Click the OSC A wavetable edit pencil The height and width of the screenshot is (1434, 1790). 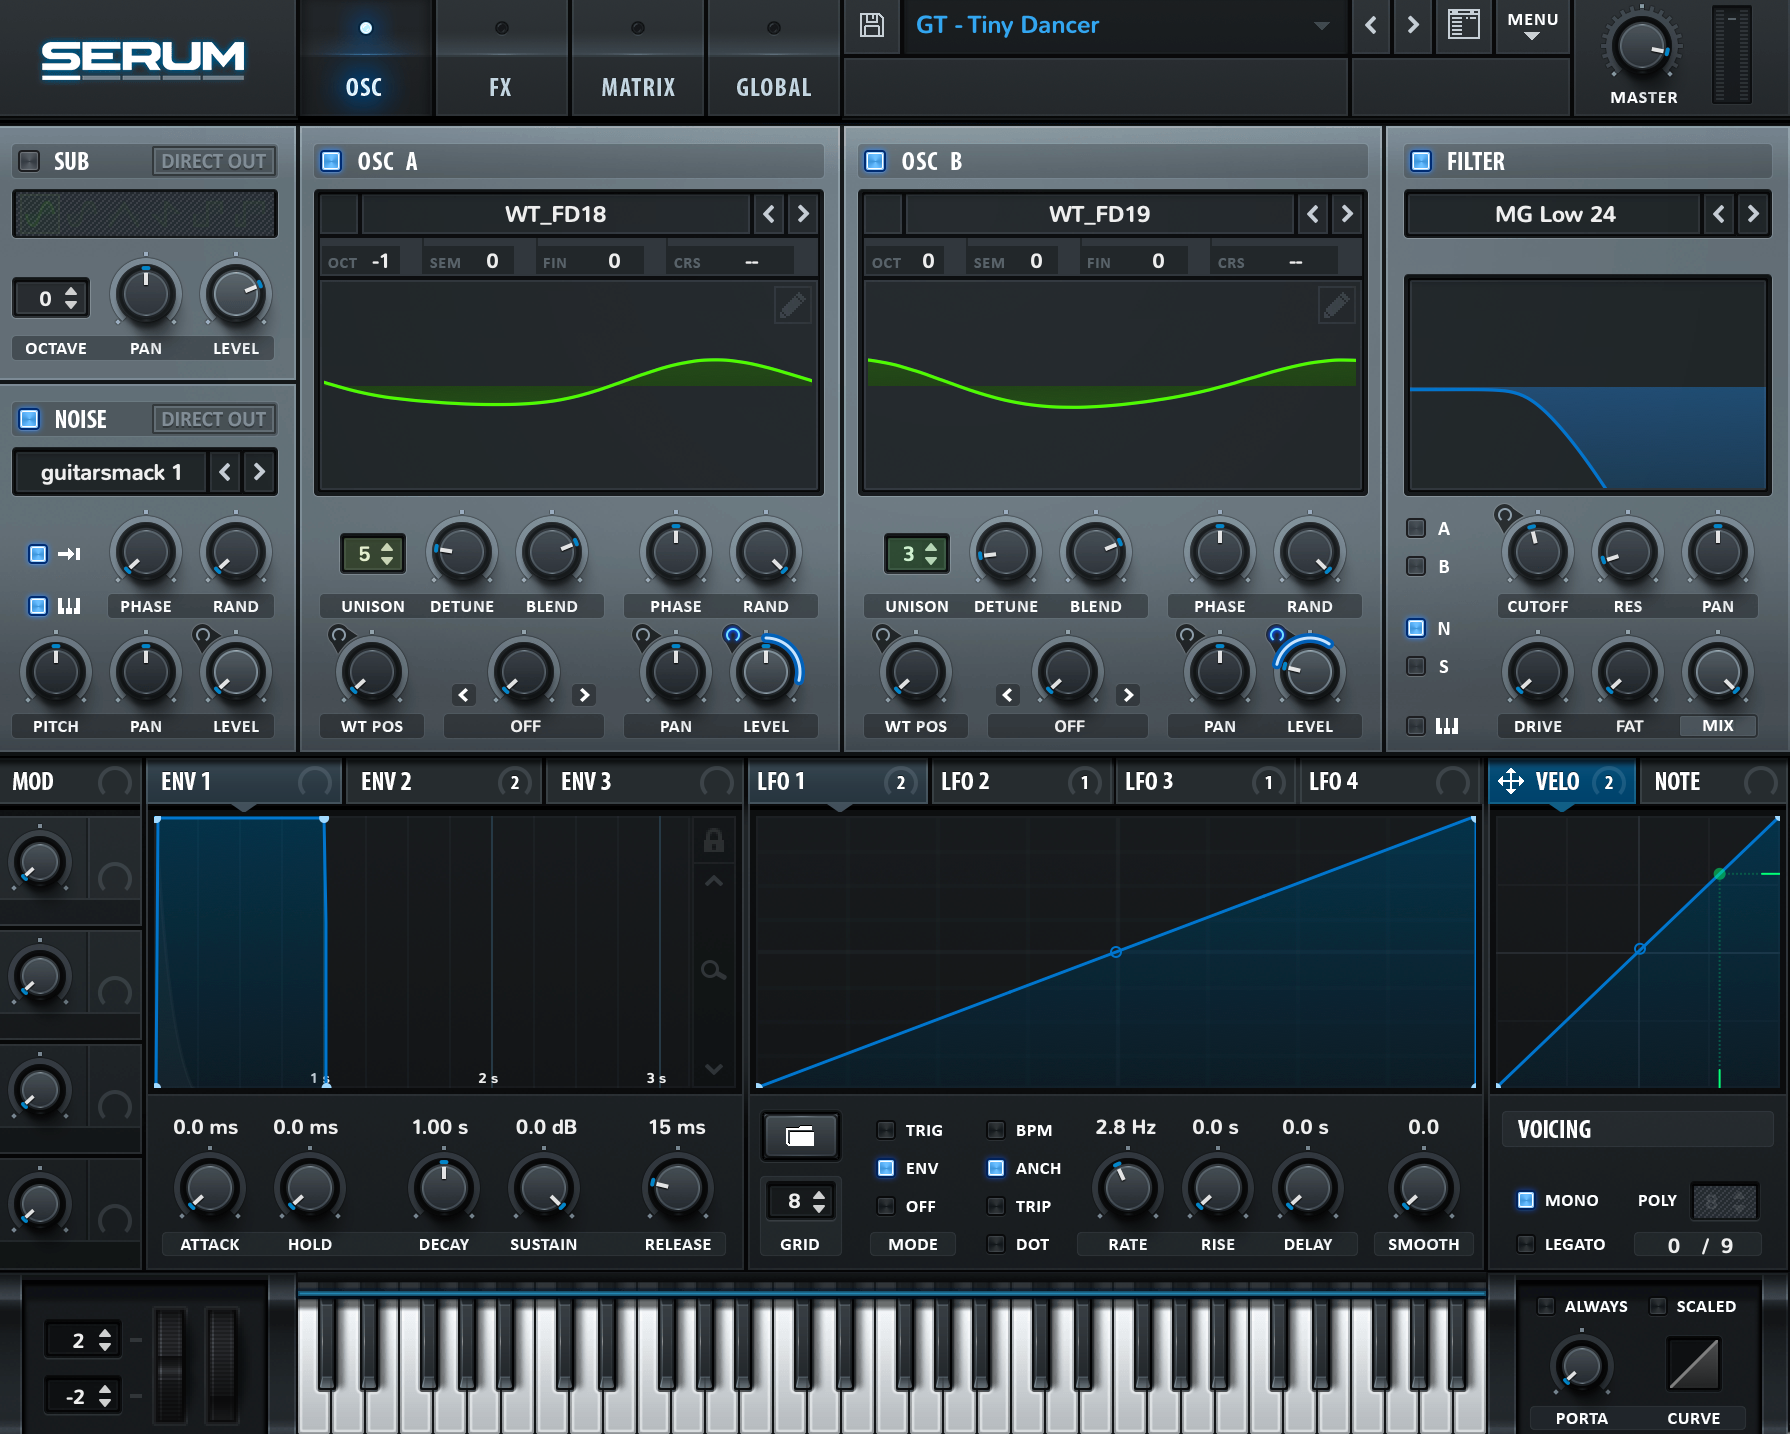[x=792, y=305]
